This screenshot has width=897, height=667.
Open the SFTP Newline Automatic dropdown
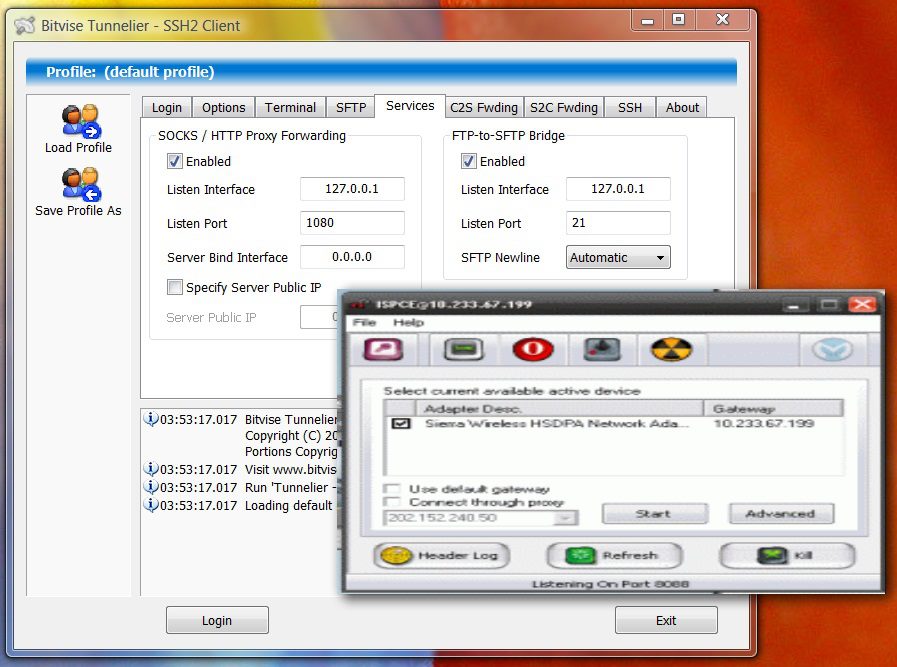click(x=618, y=257)
